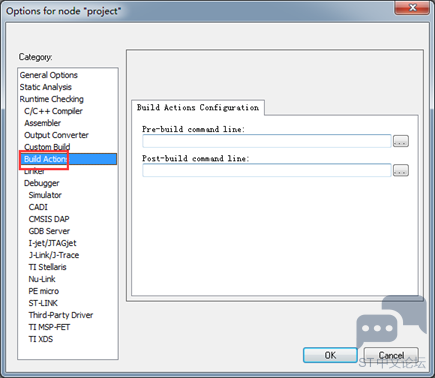
Task: Select Static Analysis category
Action: (x=46, y=87)
